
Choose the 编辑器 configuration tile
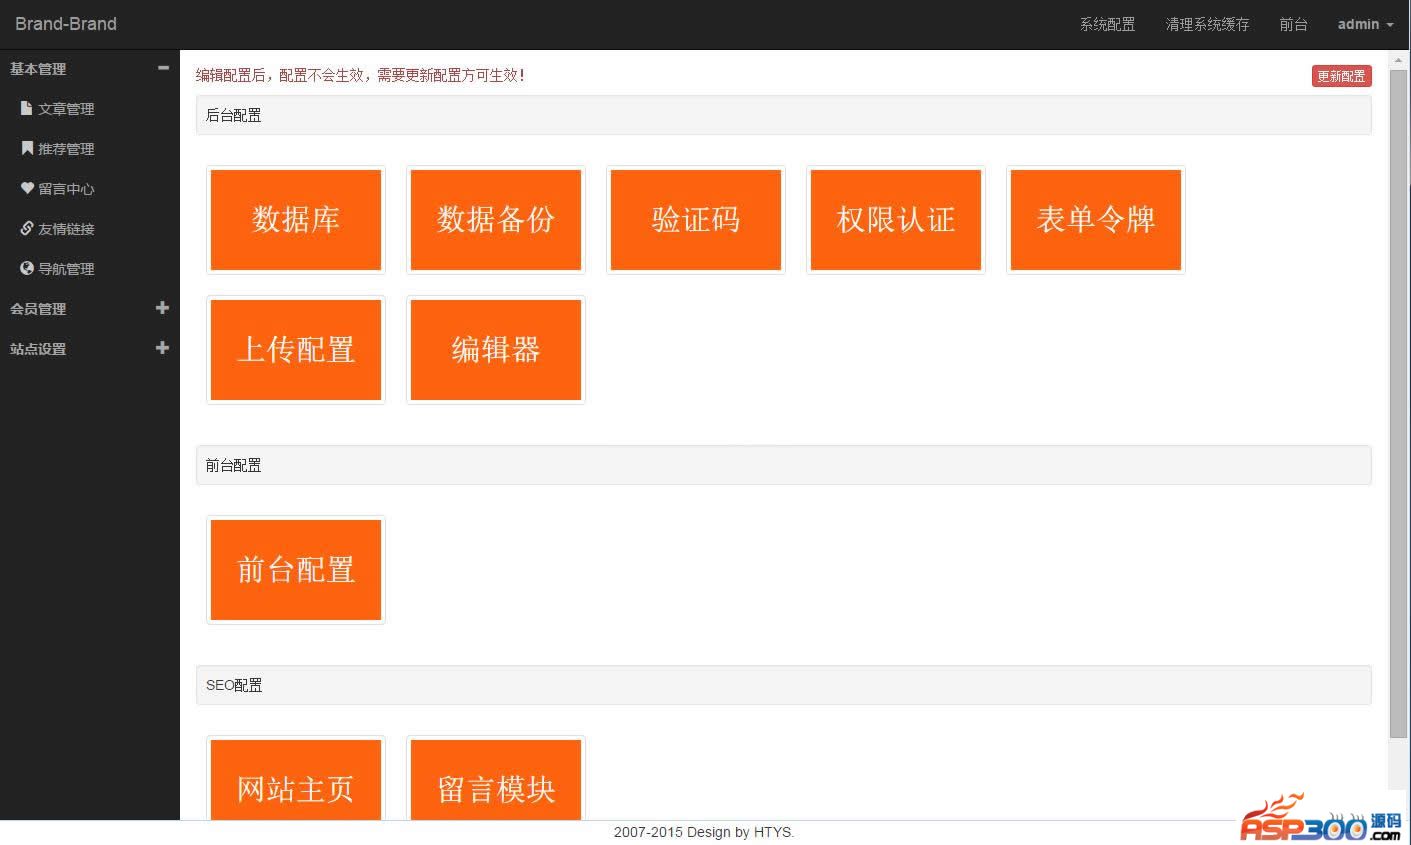point(496,350)
